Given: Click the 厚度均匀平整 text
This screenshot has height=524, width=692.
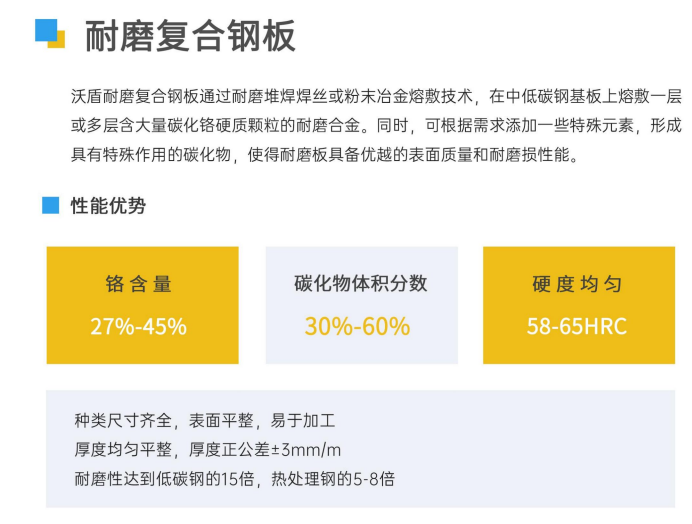Looking at the screenshot, I should click(x=123, y=449).
